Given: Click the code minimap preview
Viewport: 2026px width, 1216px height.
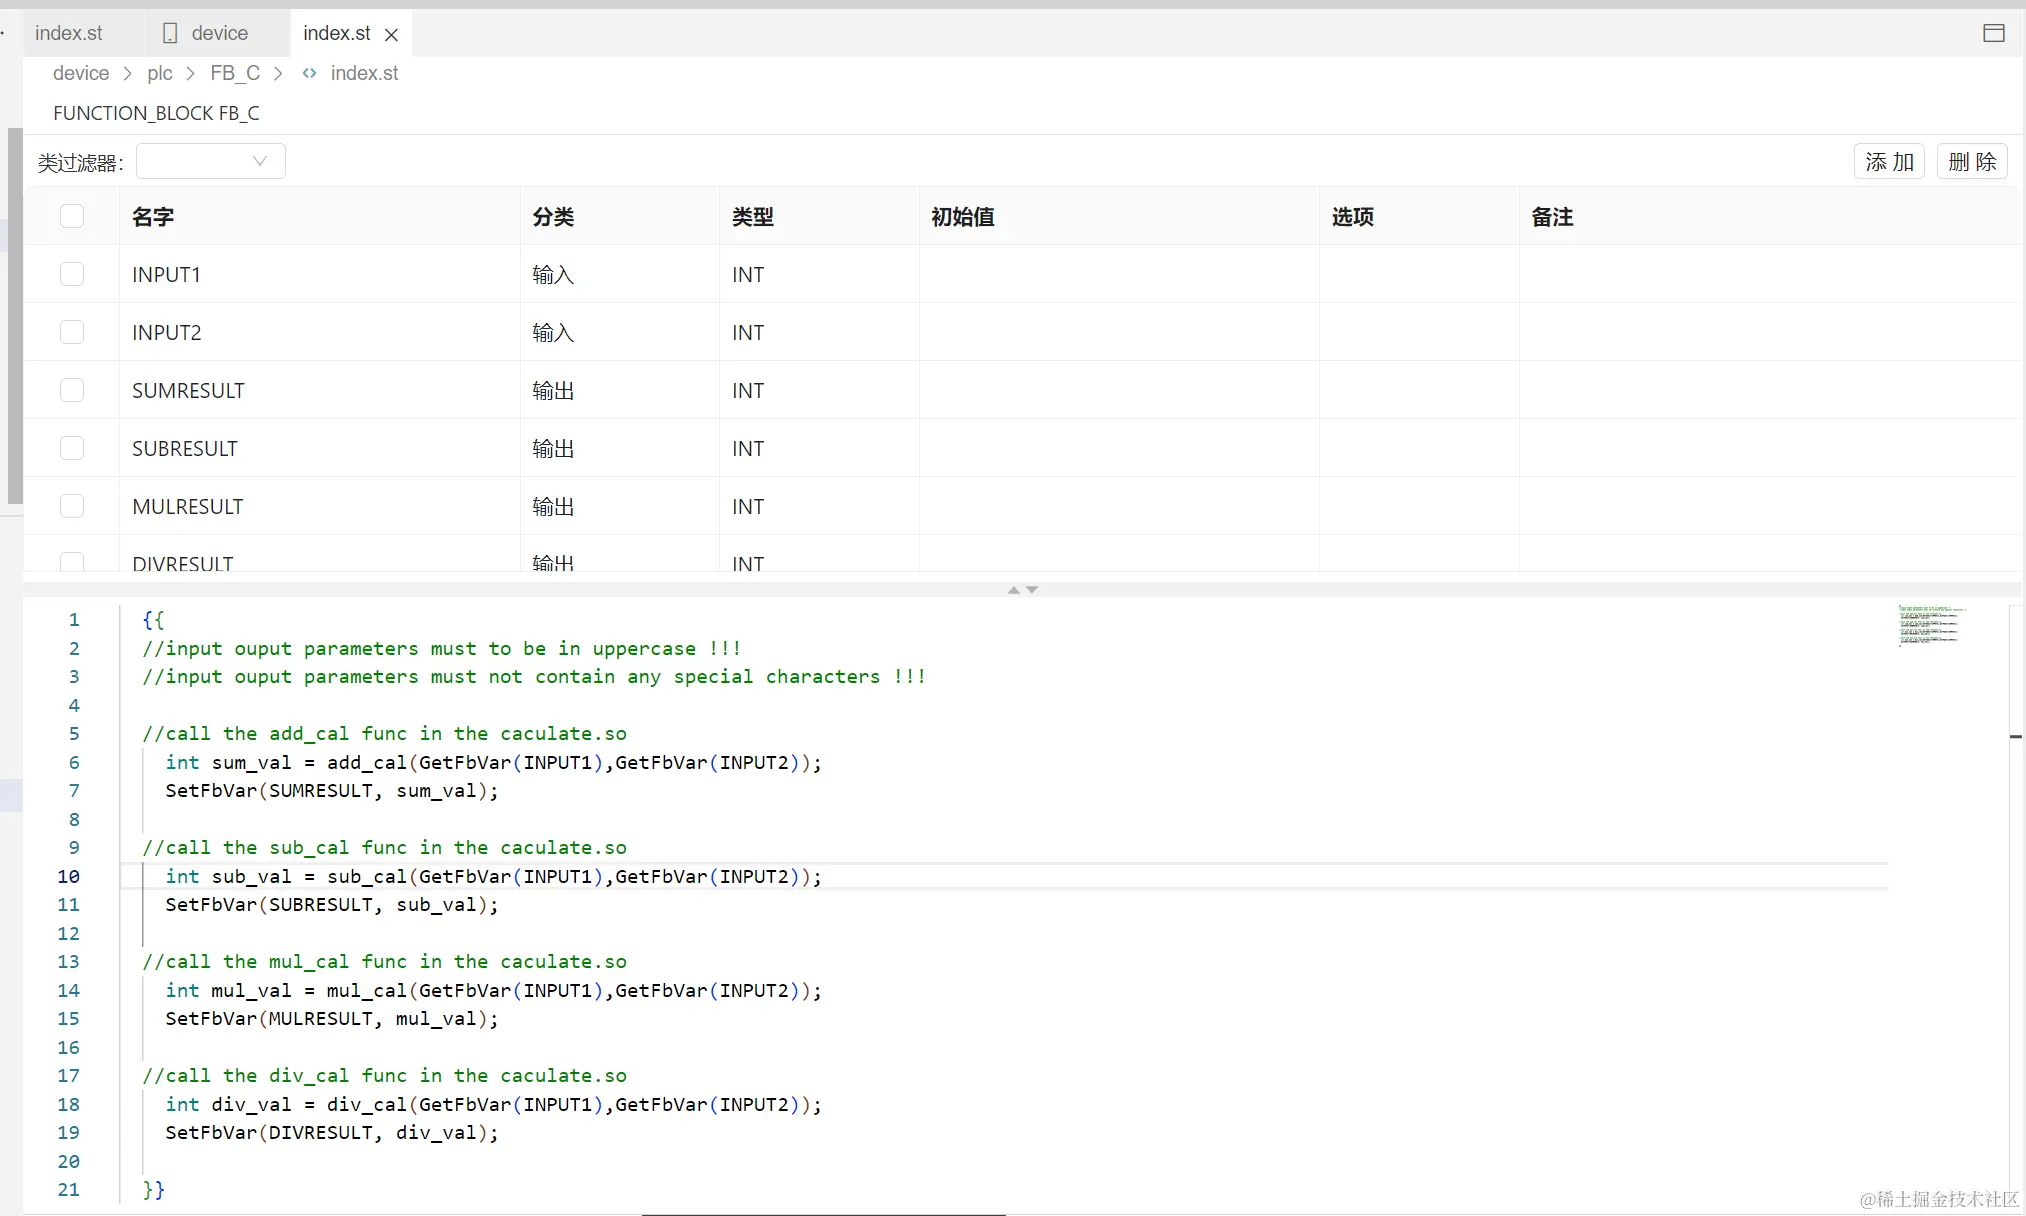Looking at the screenshot, I should point(1930,625).
